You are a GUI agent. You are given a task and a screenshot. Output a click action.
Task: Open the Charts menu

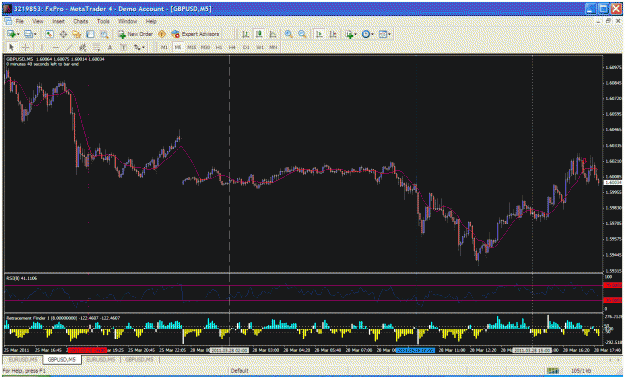pyautogui.click(x=81, y=21)
